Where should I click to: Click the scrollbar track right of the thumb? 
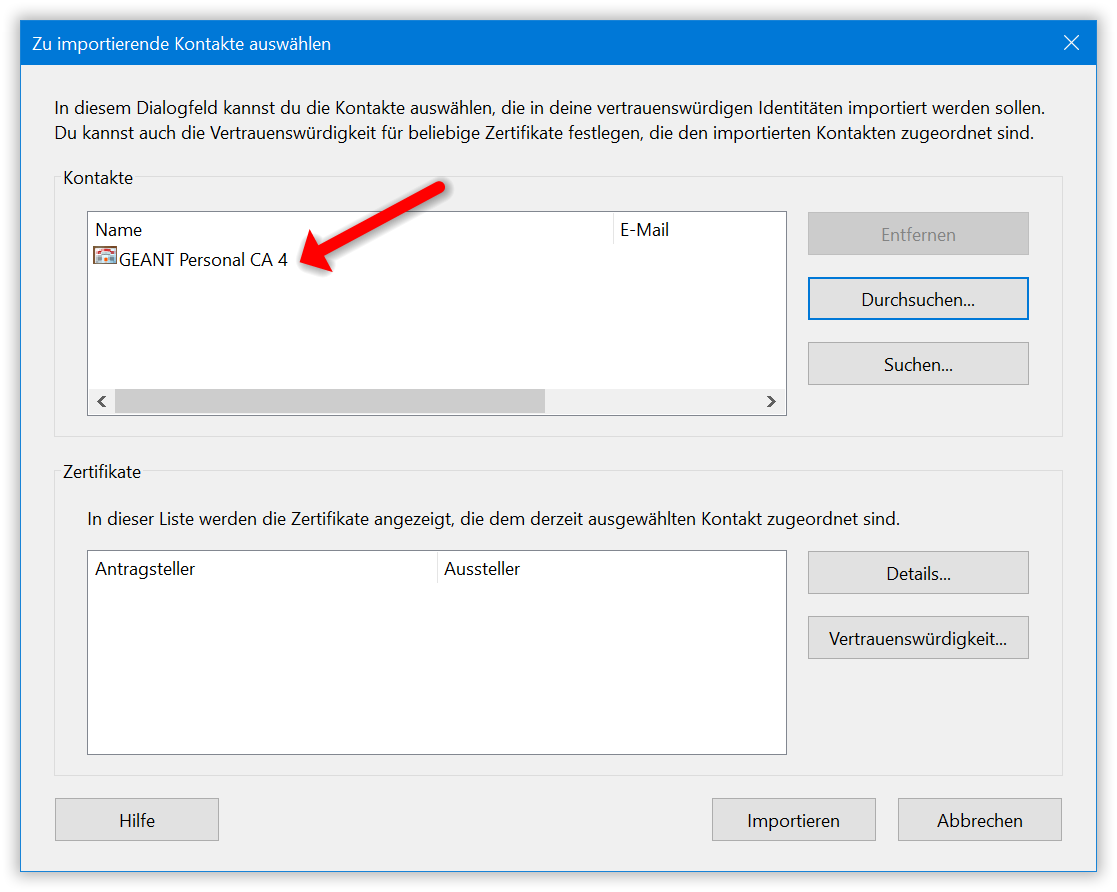point(653,401)
